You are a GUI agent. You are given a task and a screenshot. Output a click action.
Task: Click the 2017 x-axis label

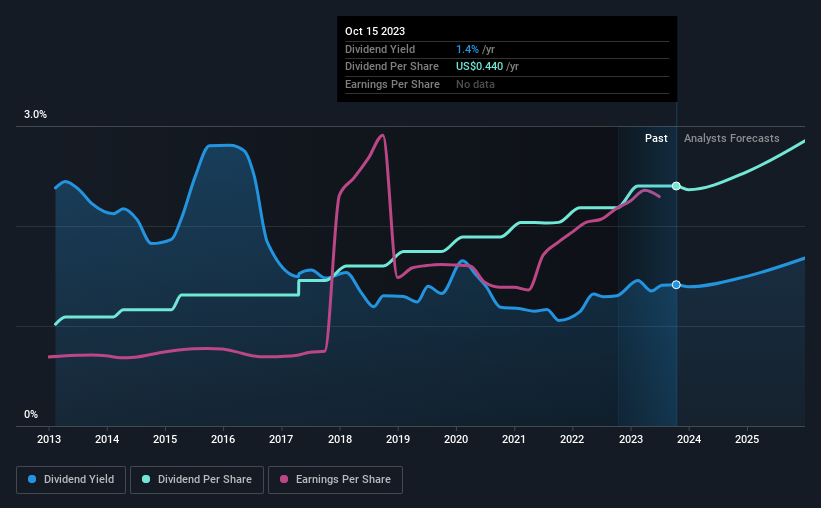[281, 439]
